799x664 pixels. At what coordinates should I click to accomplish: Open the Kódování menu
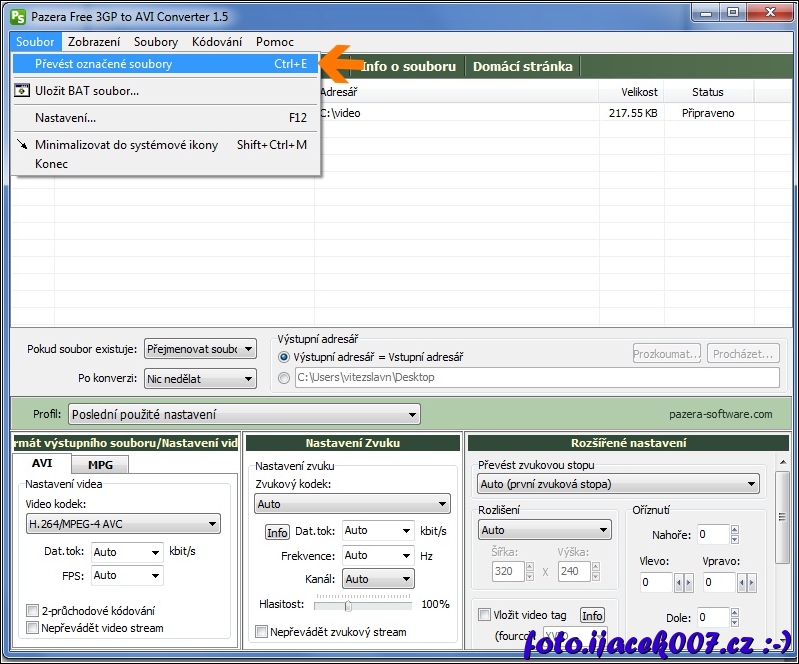pos(216,42)
